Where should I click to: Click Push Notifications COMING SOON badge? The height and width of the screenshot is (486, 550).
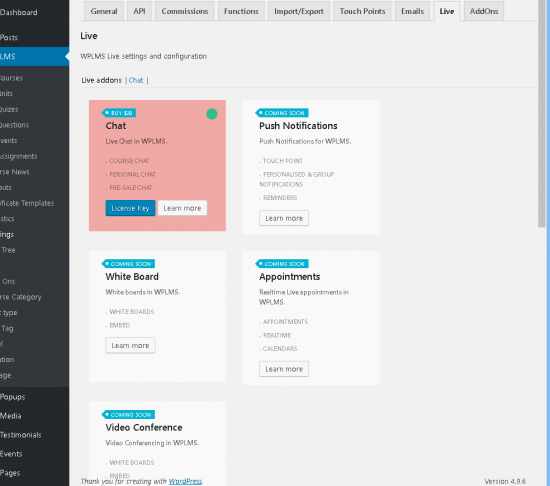click(x=282, y=113)
